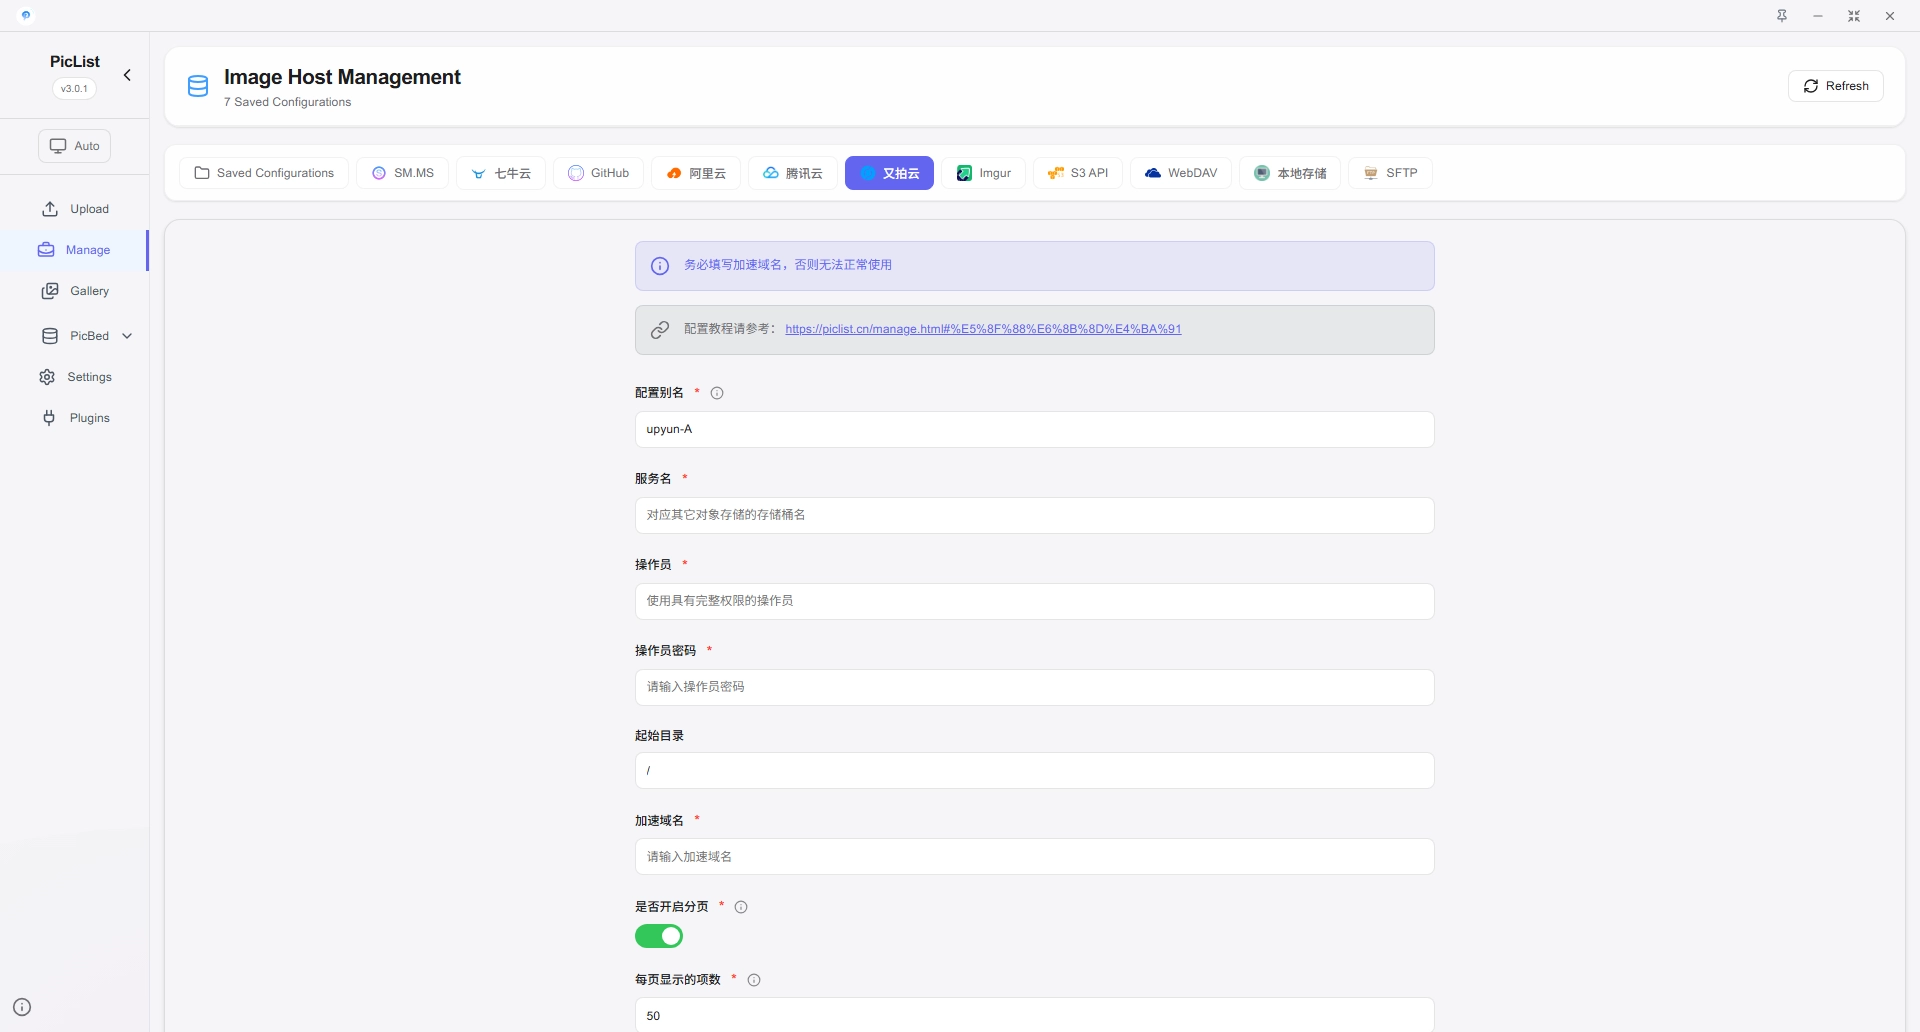Image resolution: width=1920 pixels, height=1032 pixels.
Task: Click the 服务名 input field
Action: coord(1034,516)
